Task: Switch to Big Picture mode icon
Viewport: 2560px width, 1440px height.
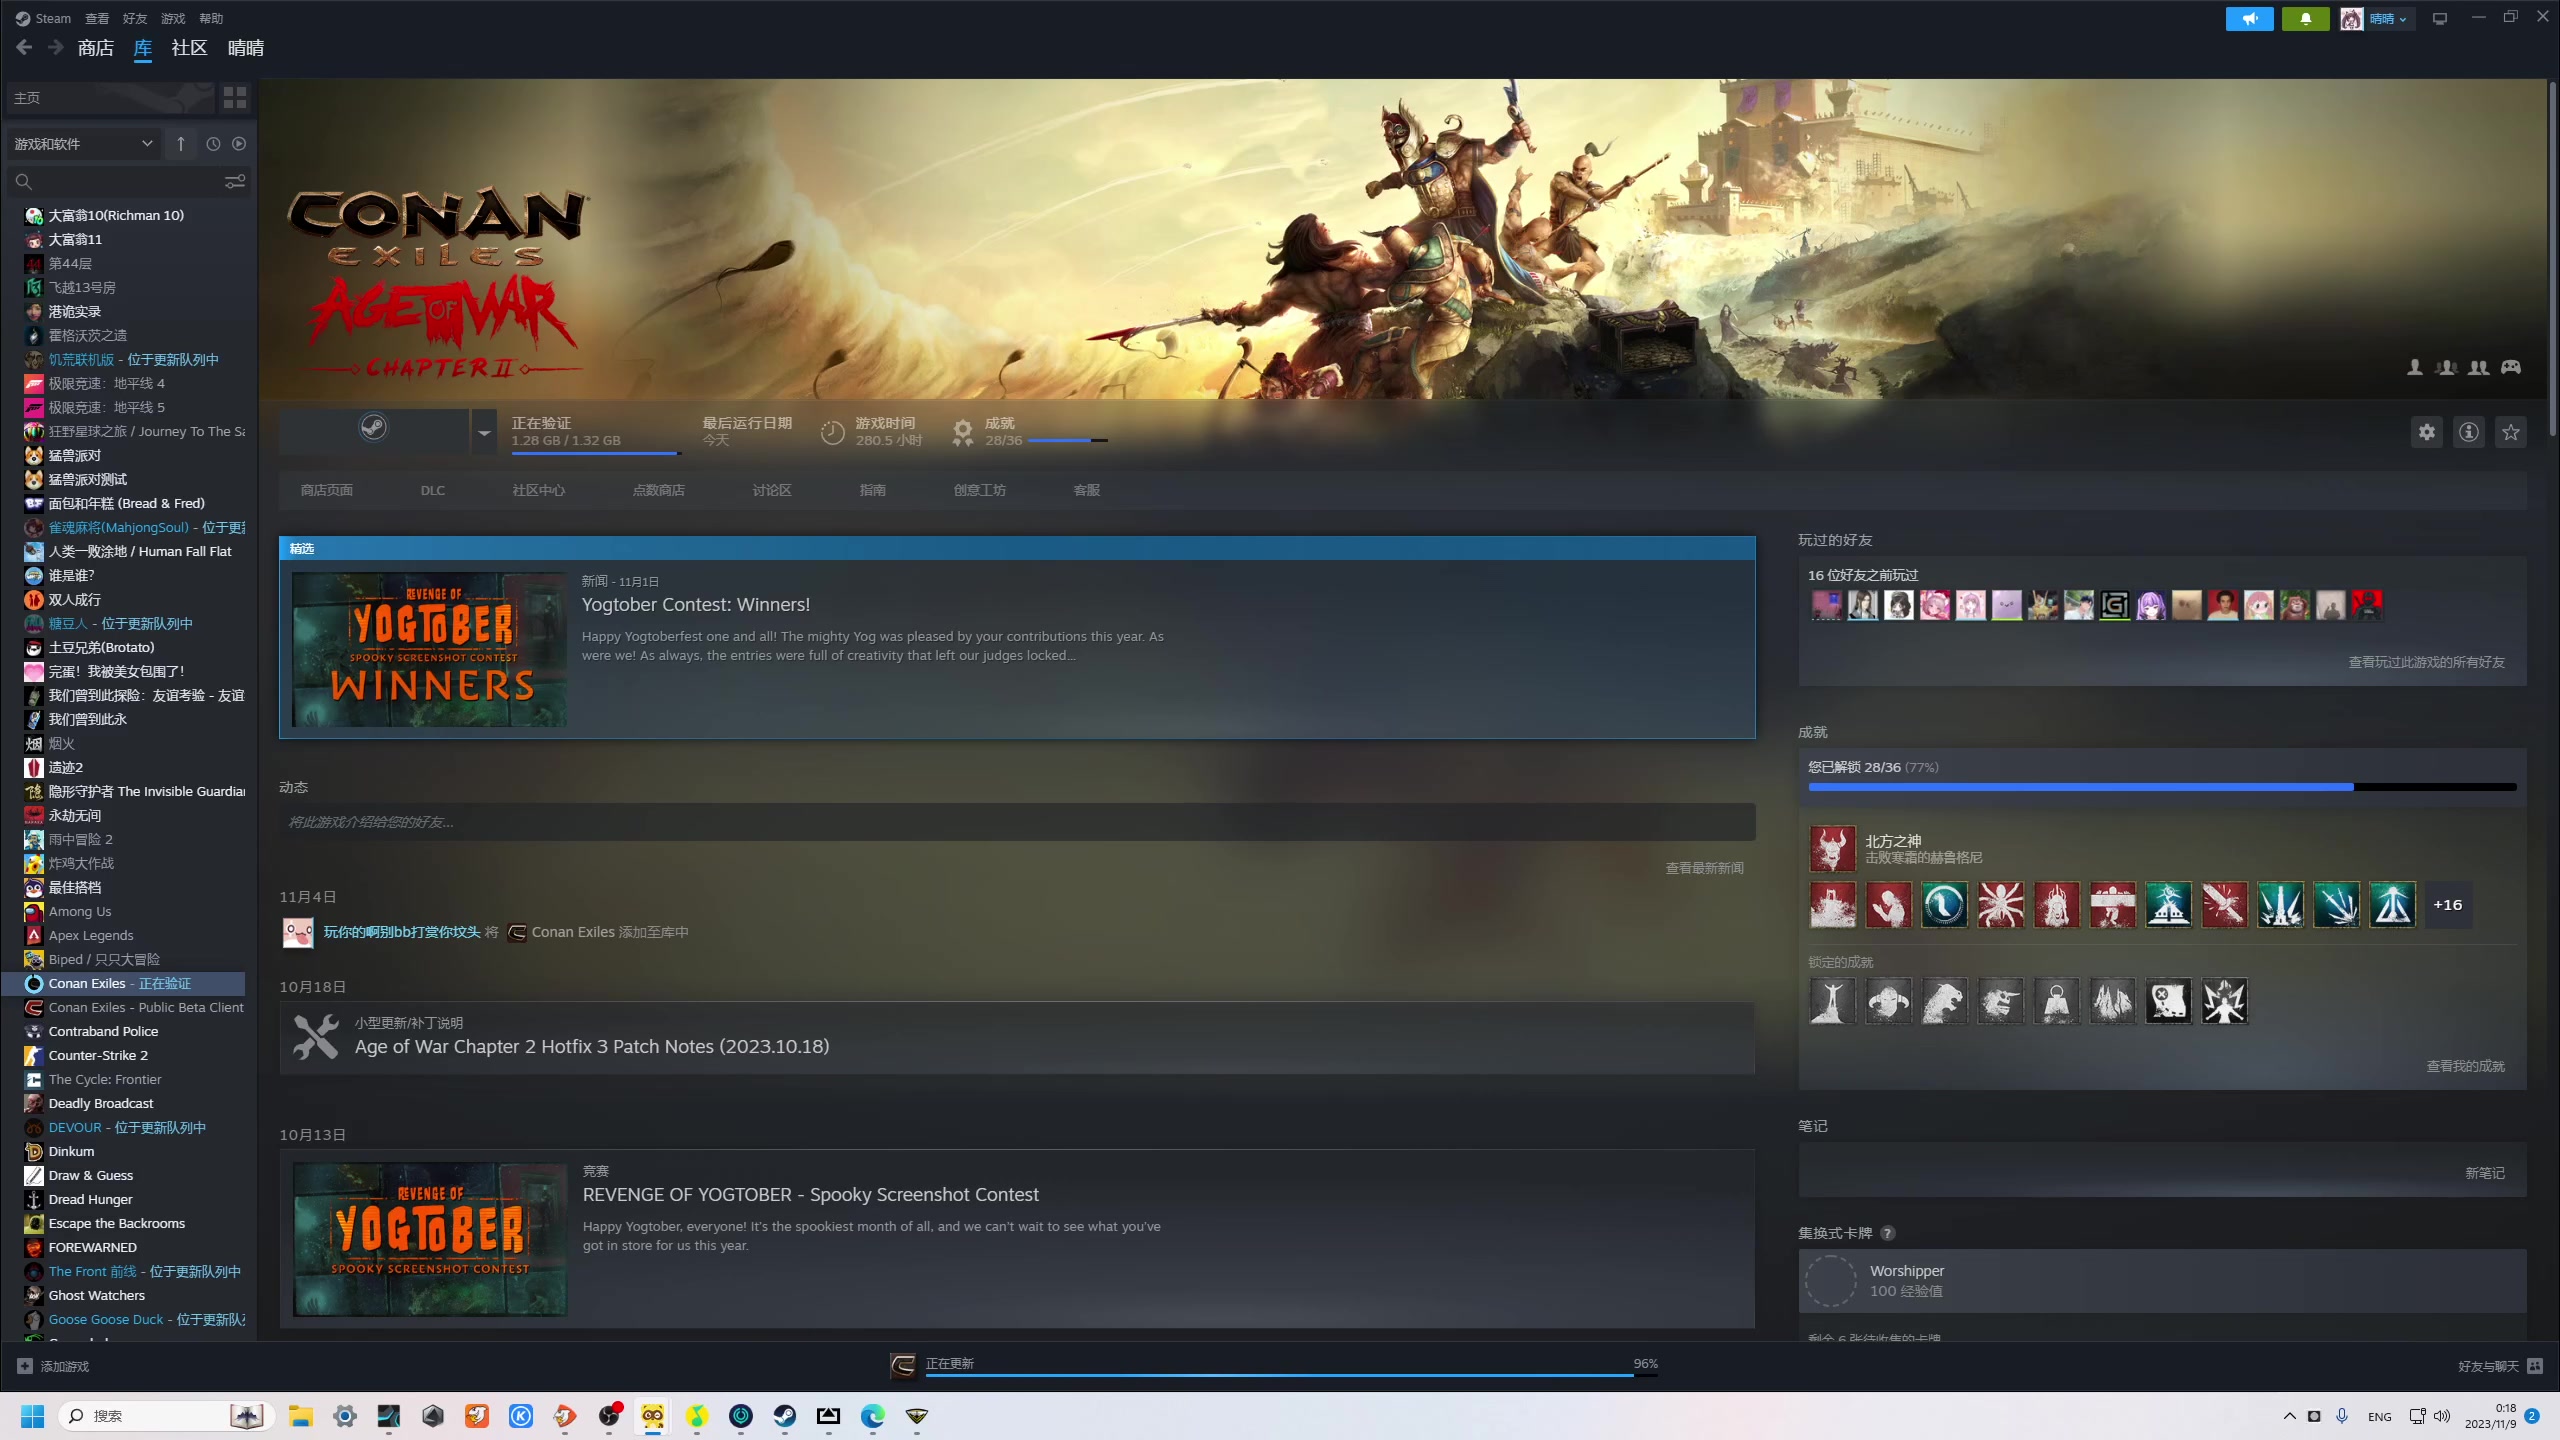Action: point(2440,19)
